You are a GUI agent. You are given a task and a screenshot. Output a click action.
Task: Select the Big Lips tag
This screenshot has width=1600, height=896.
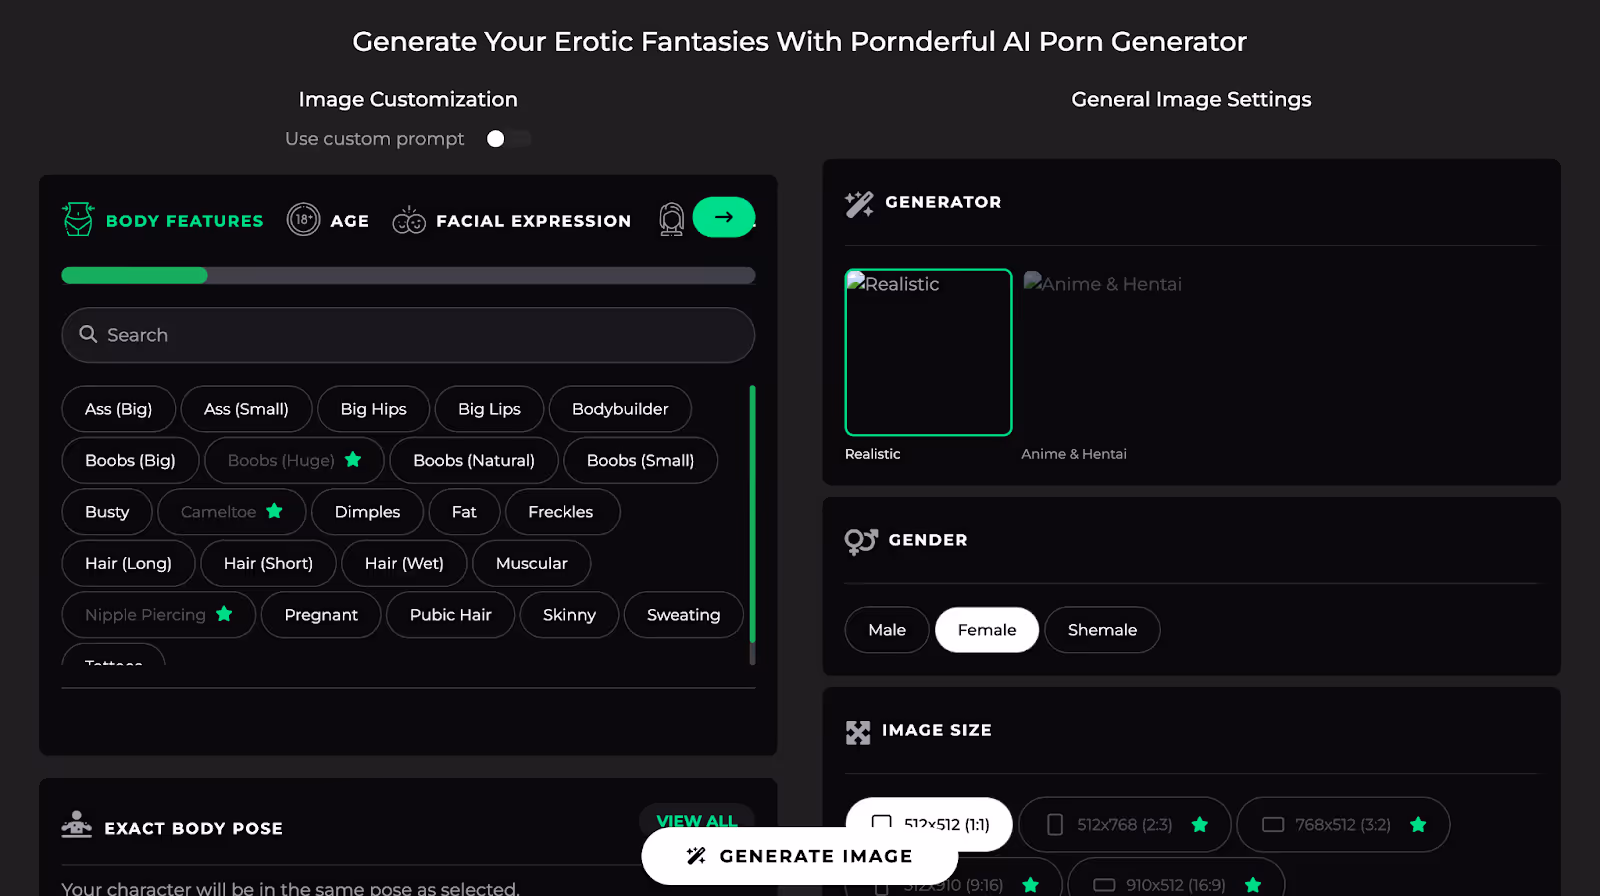point(489,409)
